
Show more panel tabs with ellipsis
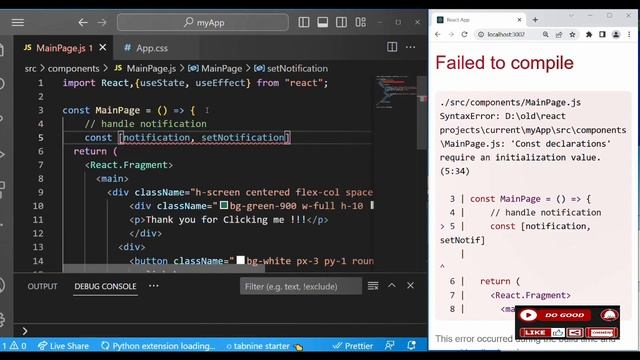click(x=153, y=286)
